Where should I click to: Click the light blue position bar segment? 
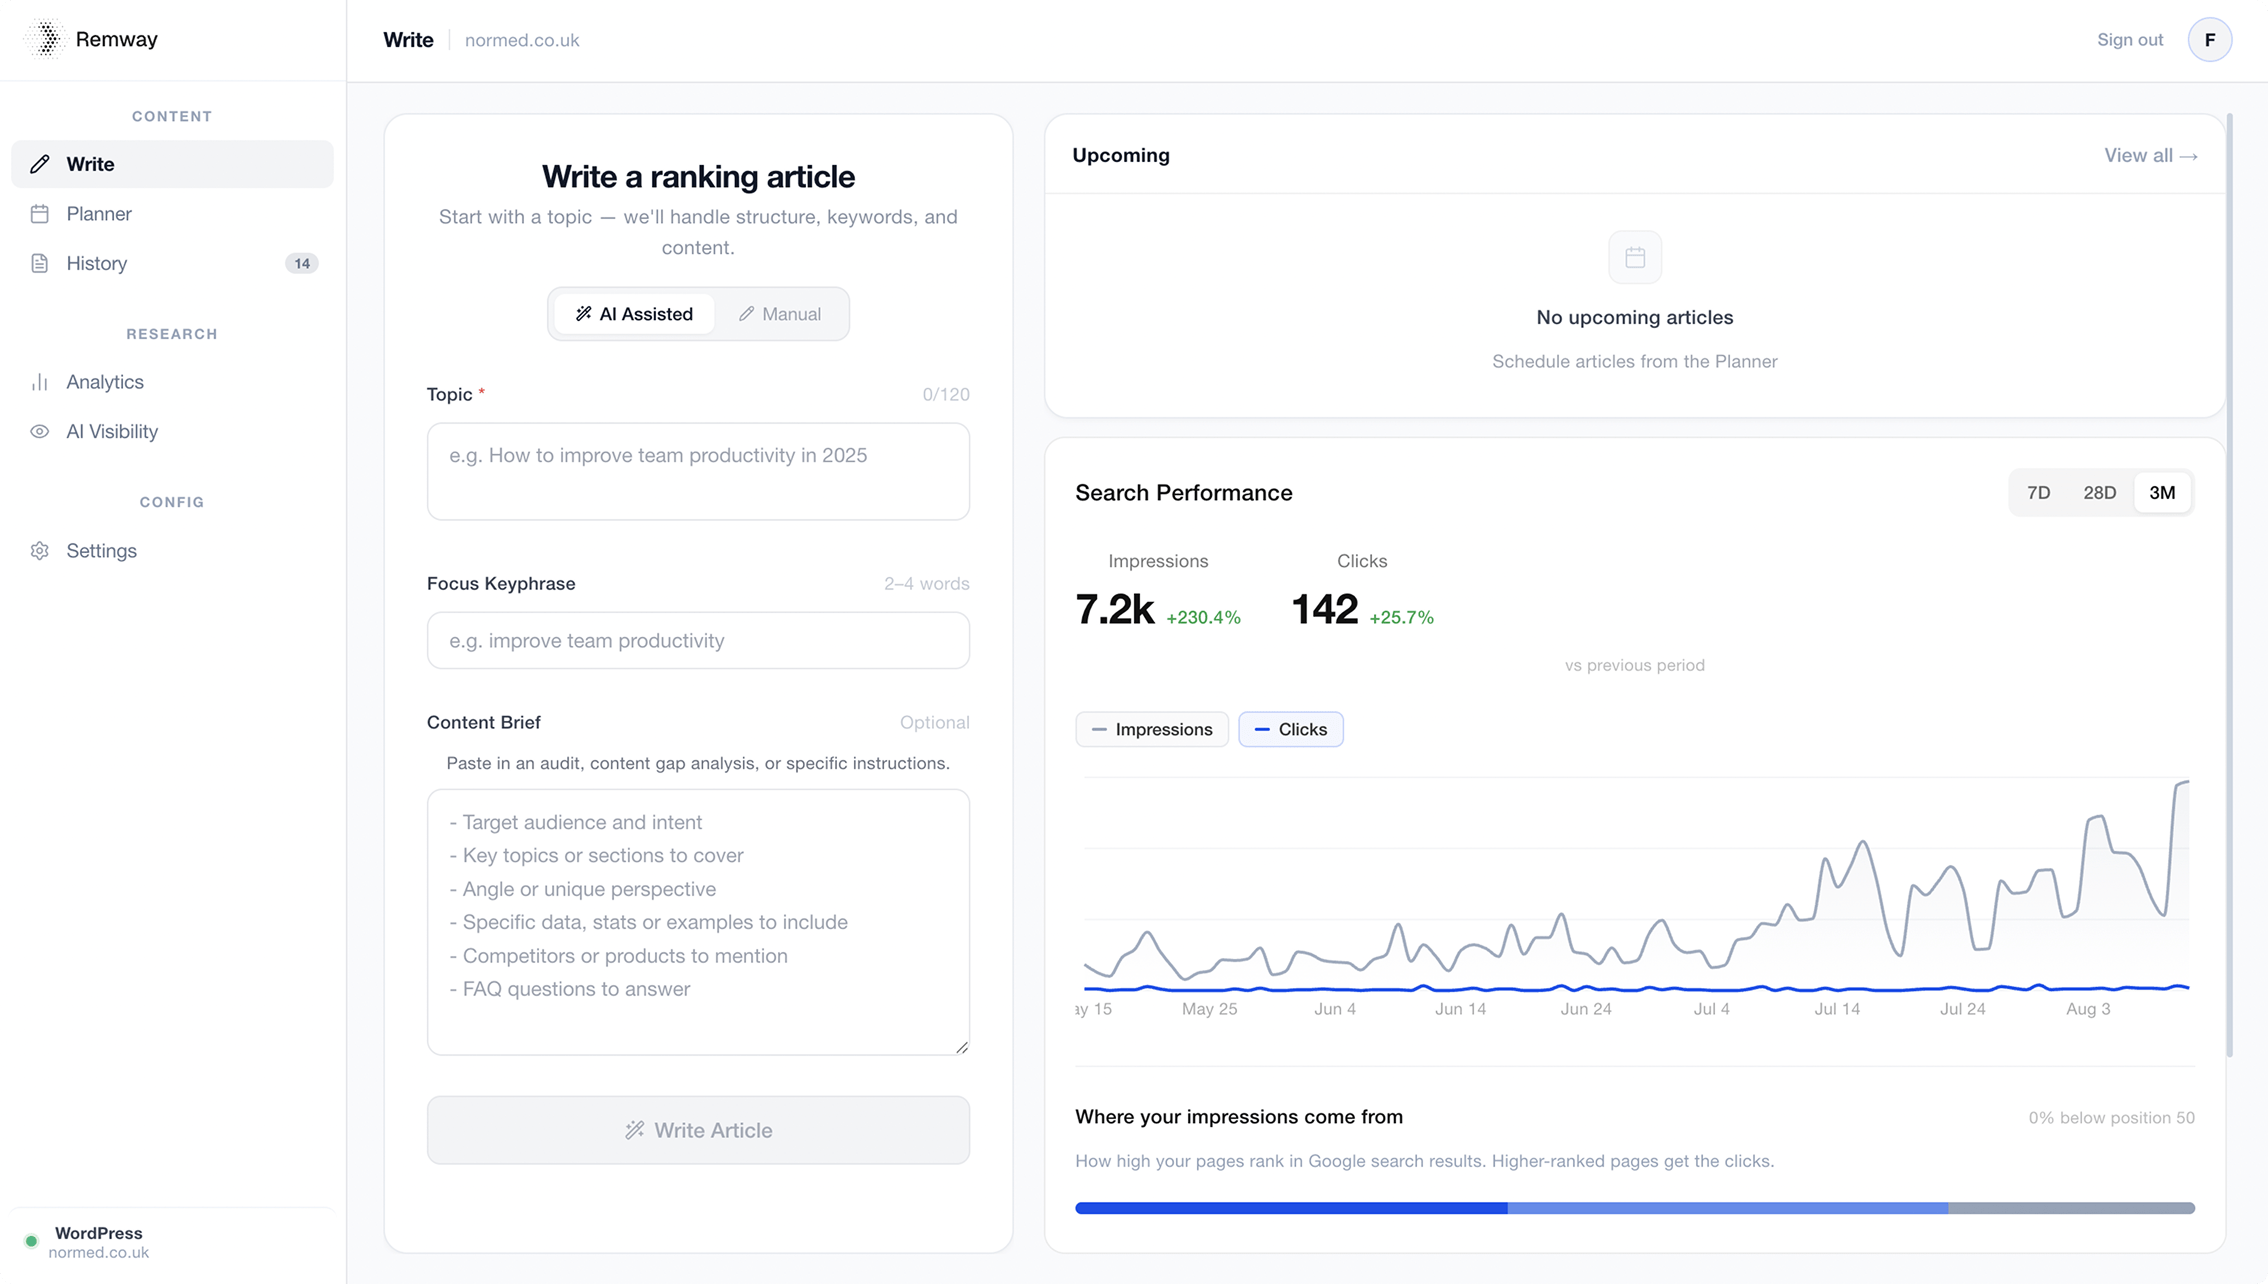point(1728,1208)
